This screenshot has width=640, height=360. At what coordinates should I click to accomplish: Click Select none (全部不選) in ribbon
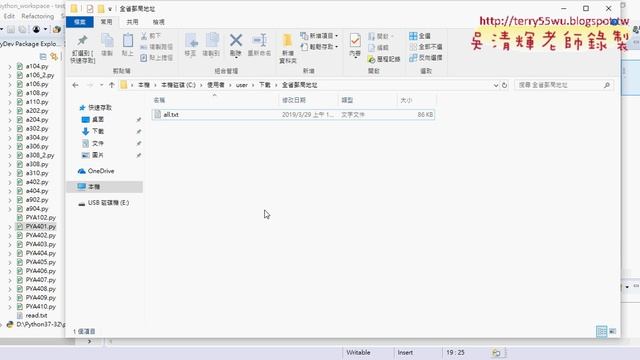(x=426, y=47)
